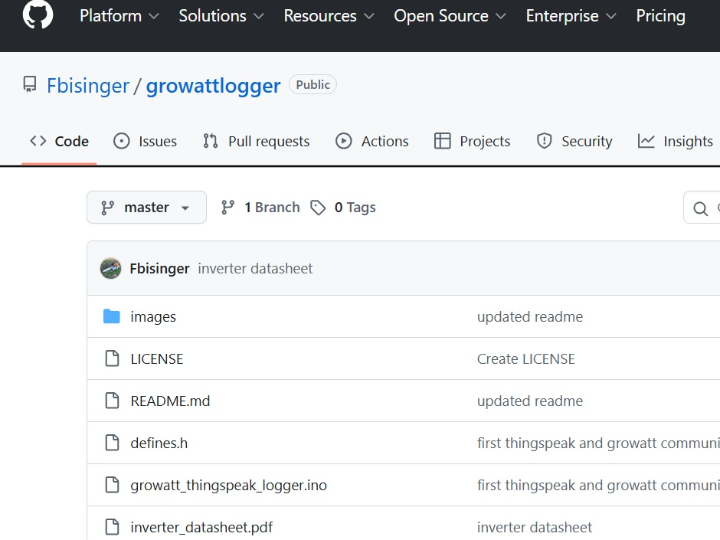The width and height of the screenshot is (720, 540).
Task: Click Fbisinger's avatar in commit row
Action: tap(111, 268)
